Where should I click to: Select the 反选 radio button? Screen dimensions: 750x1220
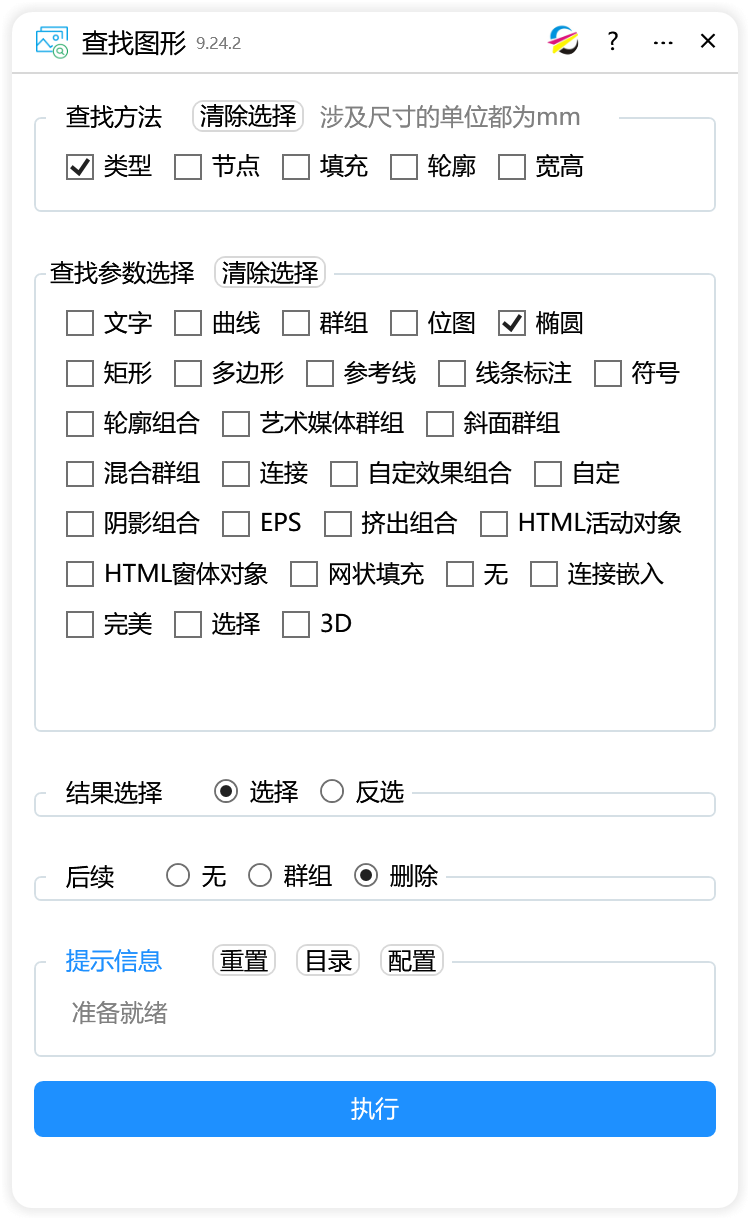tap(332, 792)
